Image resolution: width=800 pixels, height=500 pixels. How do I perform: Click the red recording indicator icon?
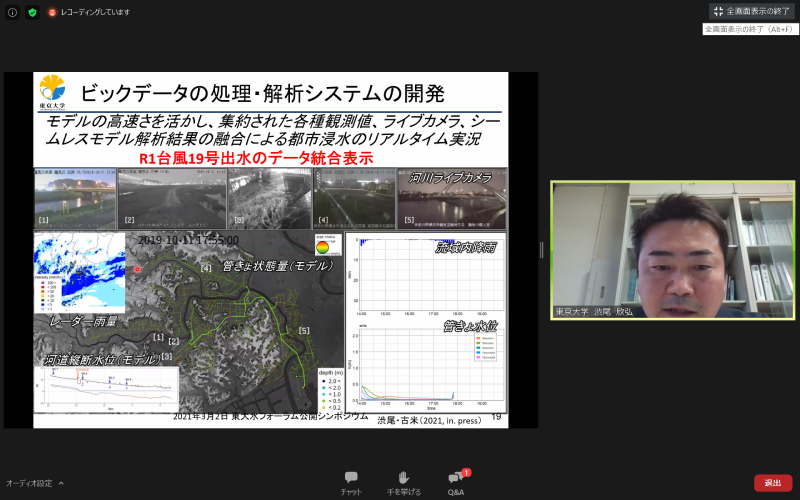(52, 12)
